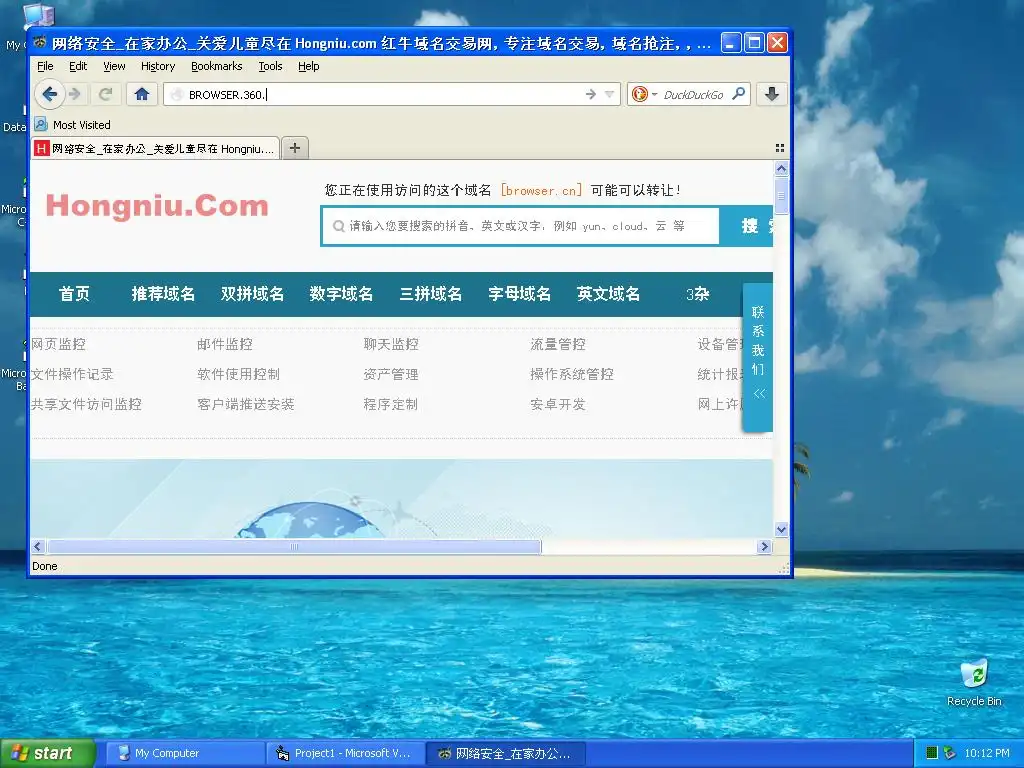1024x768 pixels.
Task: Open the DuckDuckGo search engine selector
Action: point(643,95)
